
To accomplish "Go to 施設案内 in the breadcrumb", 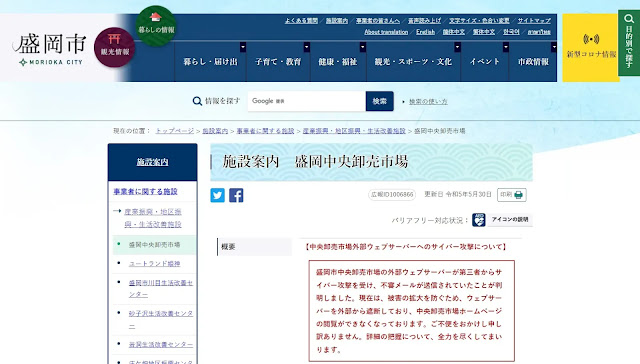I will [x=215, y=131].
